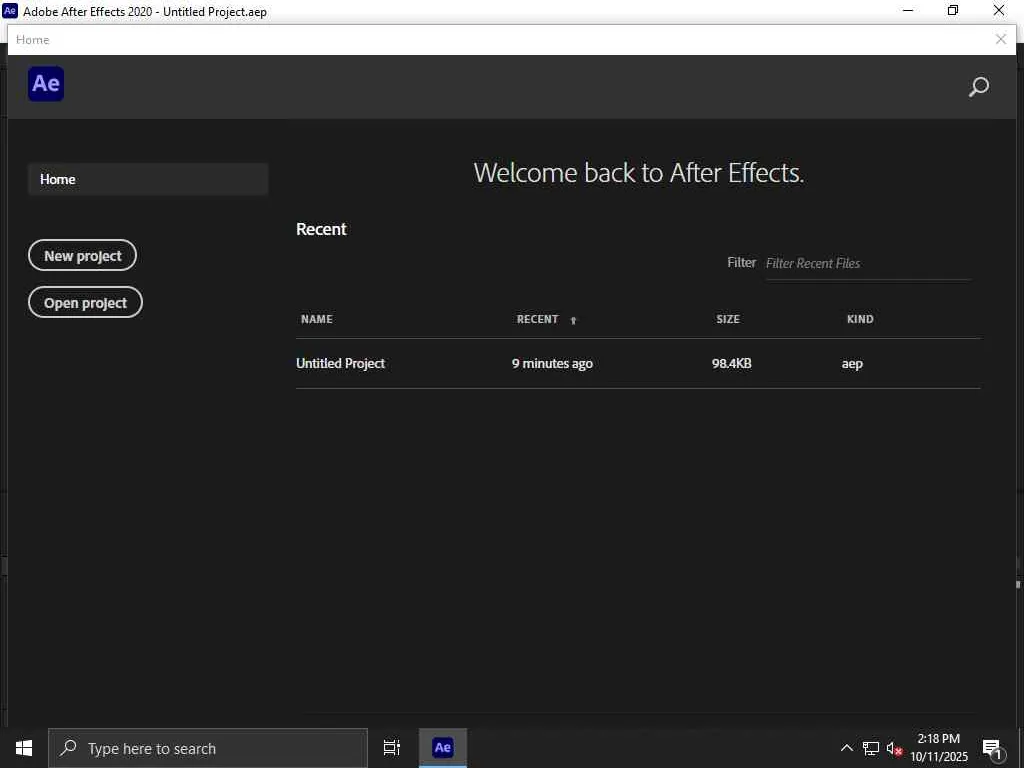Show hidden system tray icons
Screen dimensions: 1024x768
click(846, 748)
